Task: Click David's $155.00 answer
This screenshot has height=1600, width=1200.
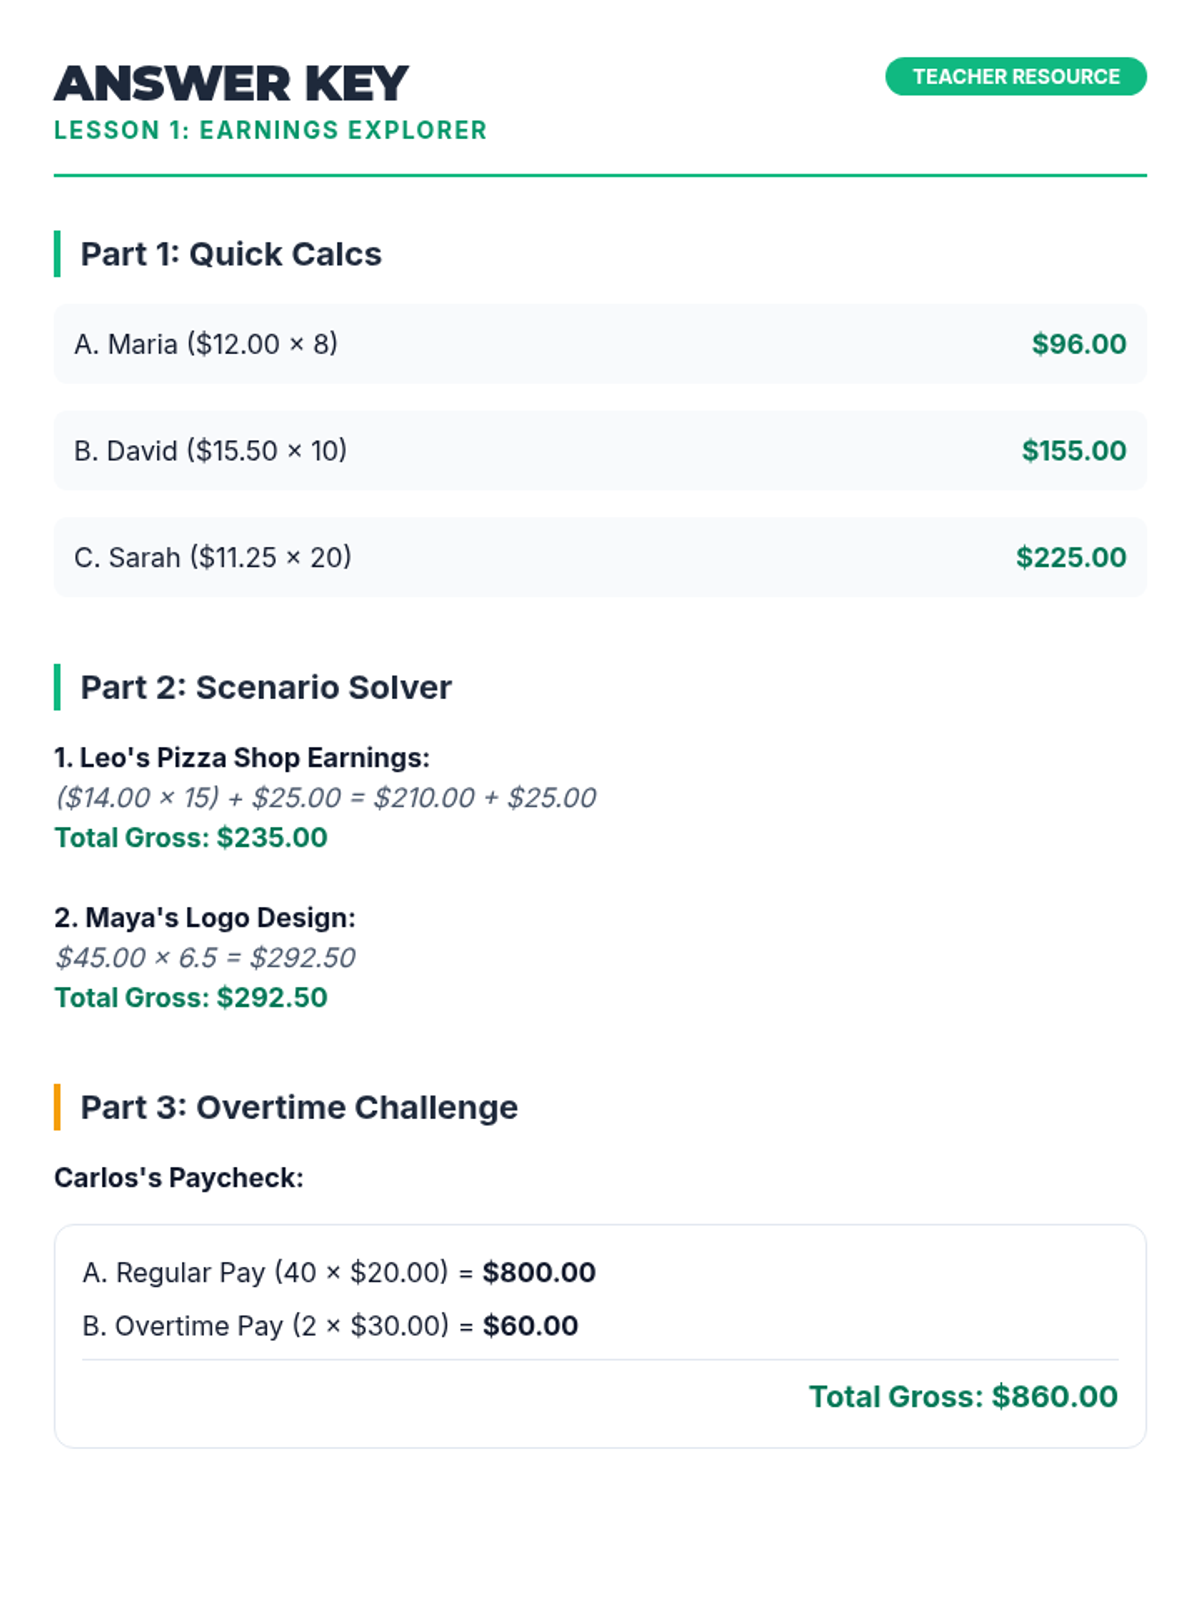Action: (1073, 451)
